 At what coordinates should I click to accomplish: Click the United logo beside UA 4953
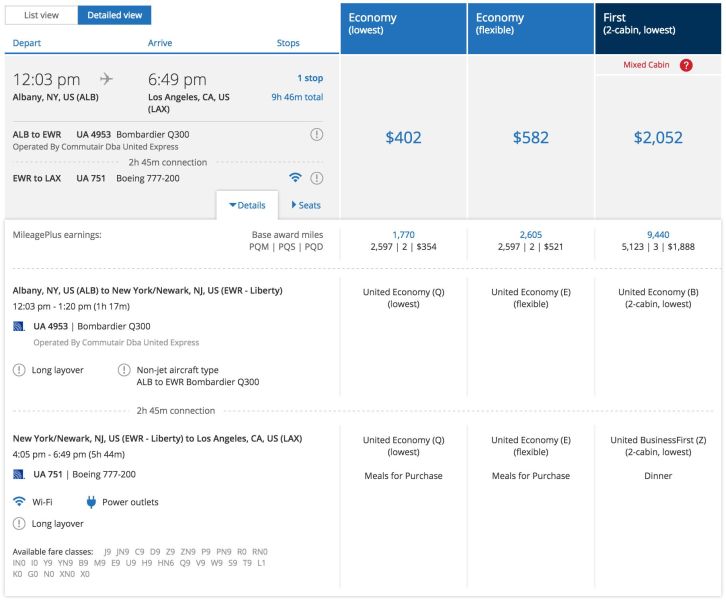19,326
